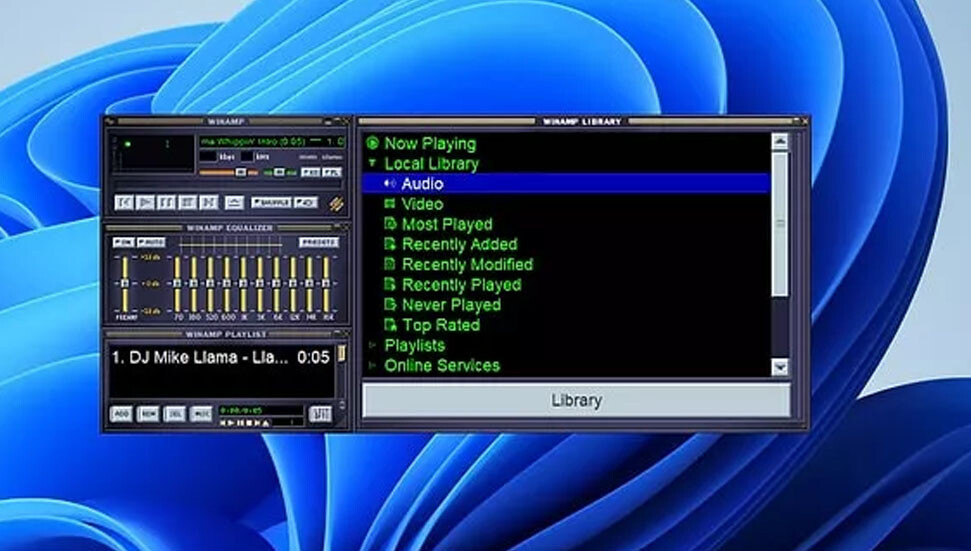
Task: Enable the equalizer AUTO button
Action: (152, 242)
